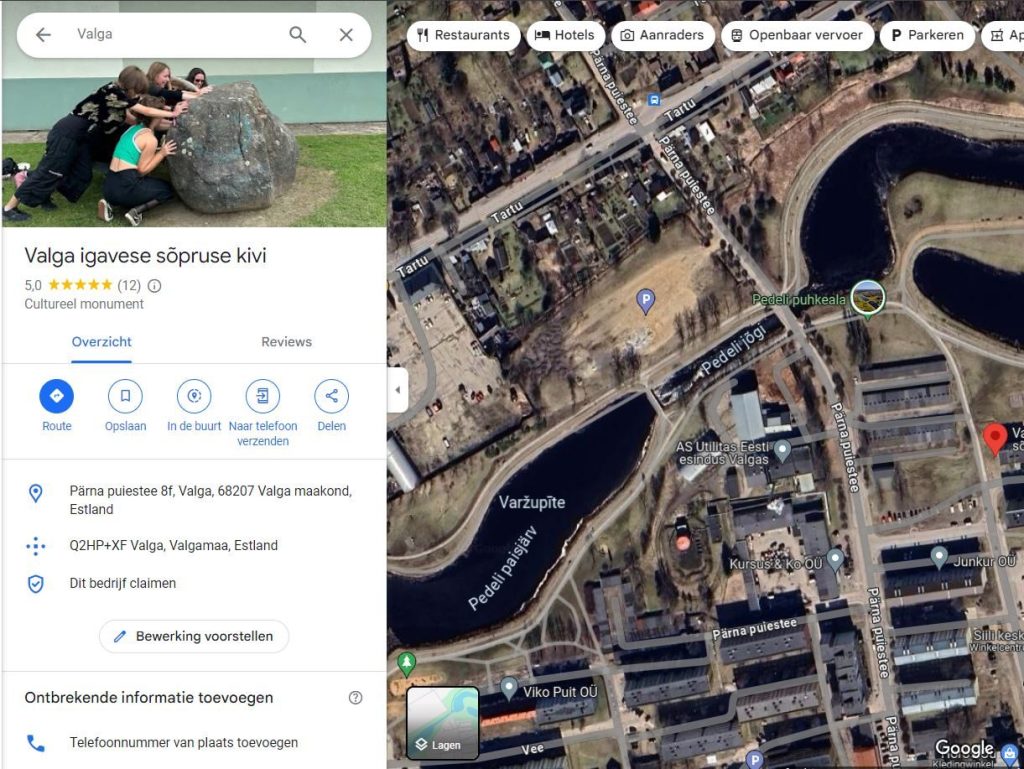Image resolution: width=1024 pixels, height=769 pixels.
Task: Click Dit bedrijf claimen link
Action: (x=123, y=583)
